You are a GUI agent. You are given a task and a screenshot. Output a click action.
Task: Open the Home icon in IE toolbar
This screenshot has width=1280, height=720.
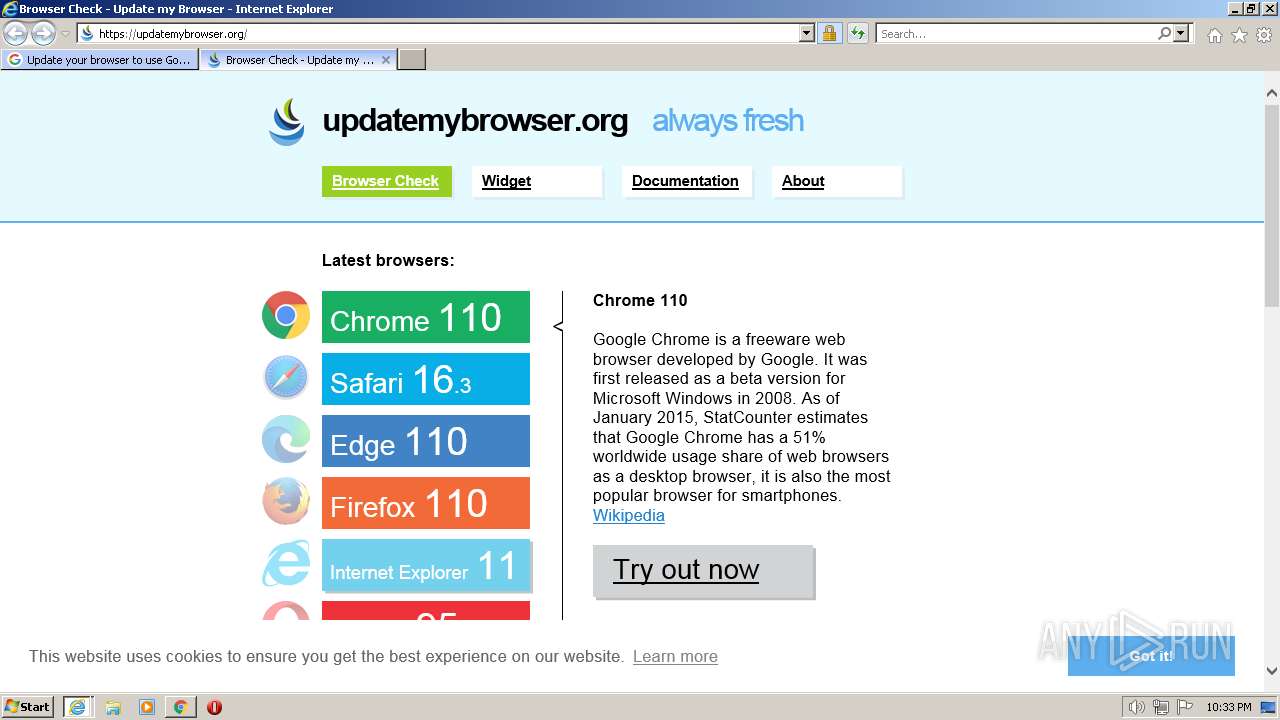coord(1214,35)
